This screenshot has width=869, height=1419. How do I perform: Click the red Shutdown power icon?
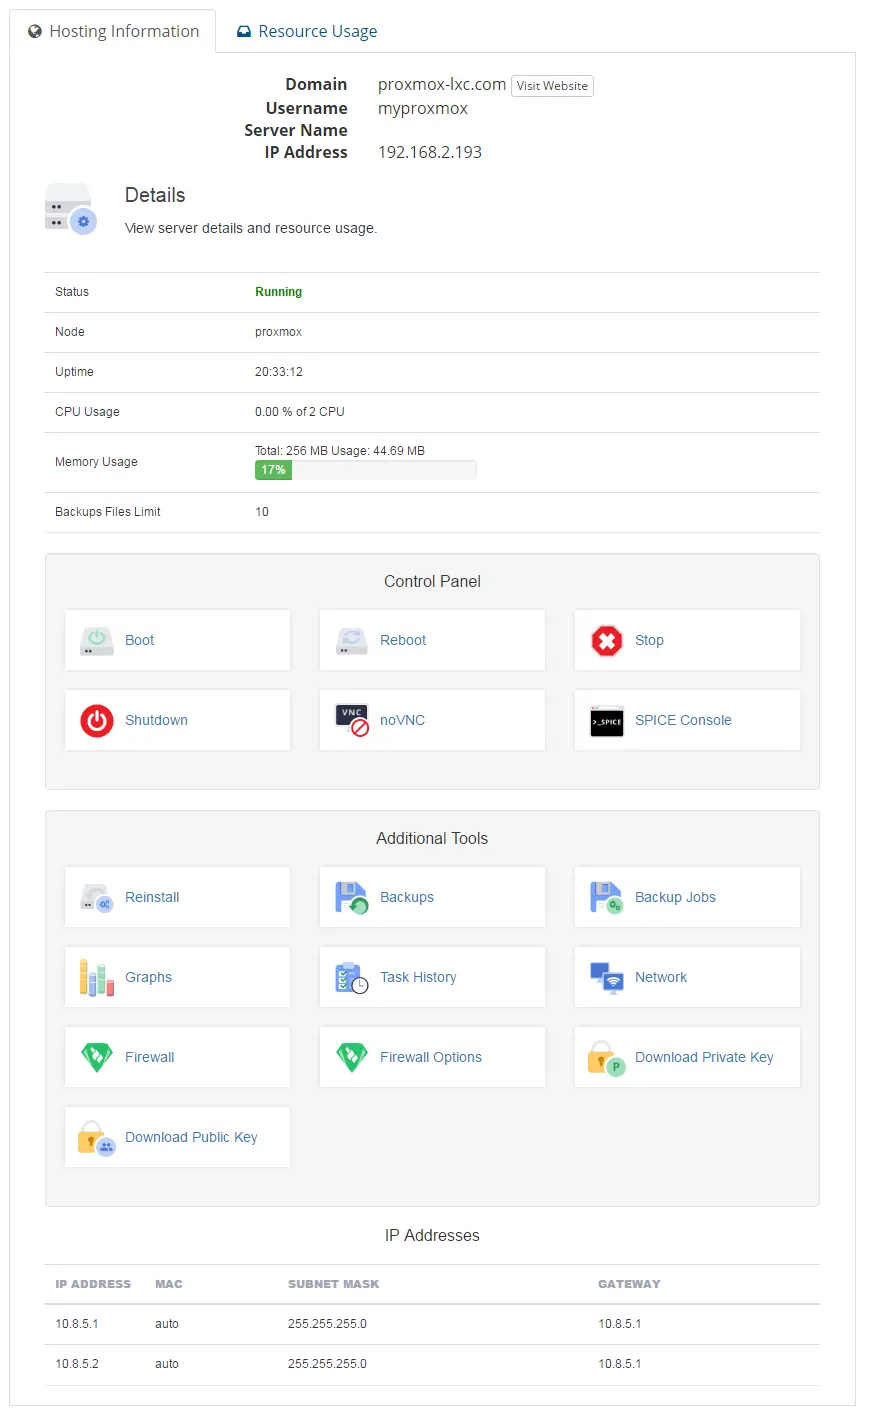[97, 720]
